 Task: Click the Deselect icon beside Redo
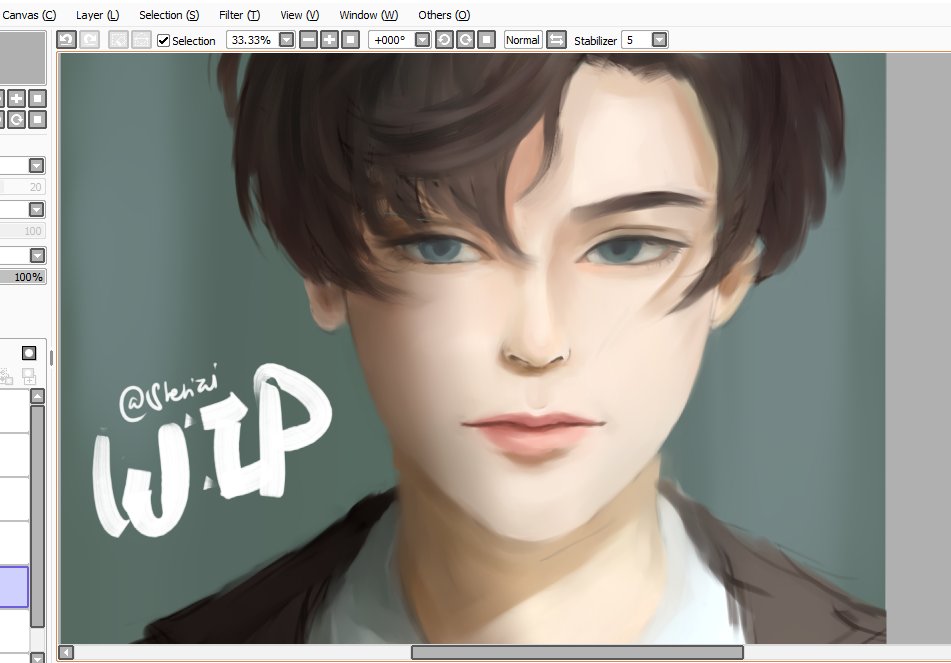[x=118, y=40]
